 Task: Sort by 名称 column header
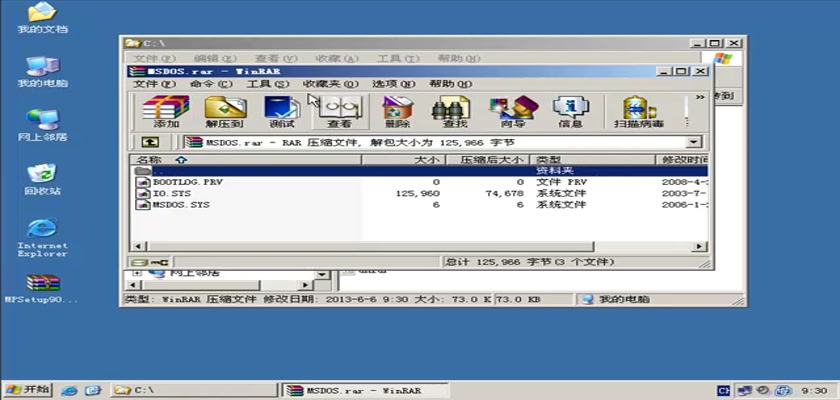[245, 160]
